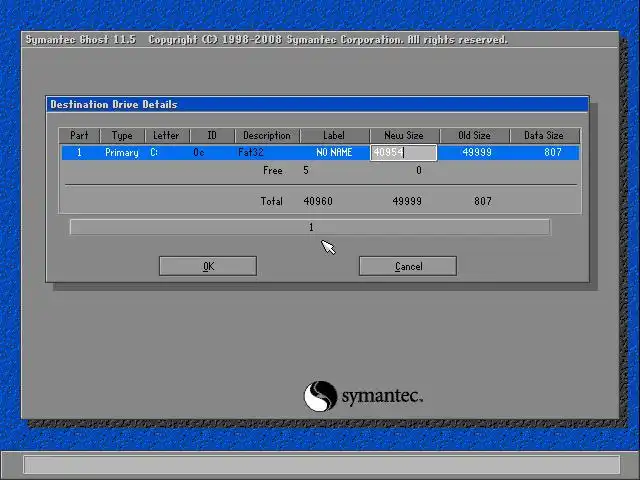Click the partition layout bar labeled 1
Image resolution: width=640 pixels, height=480 pixels.
click(310, 227)
